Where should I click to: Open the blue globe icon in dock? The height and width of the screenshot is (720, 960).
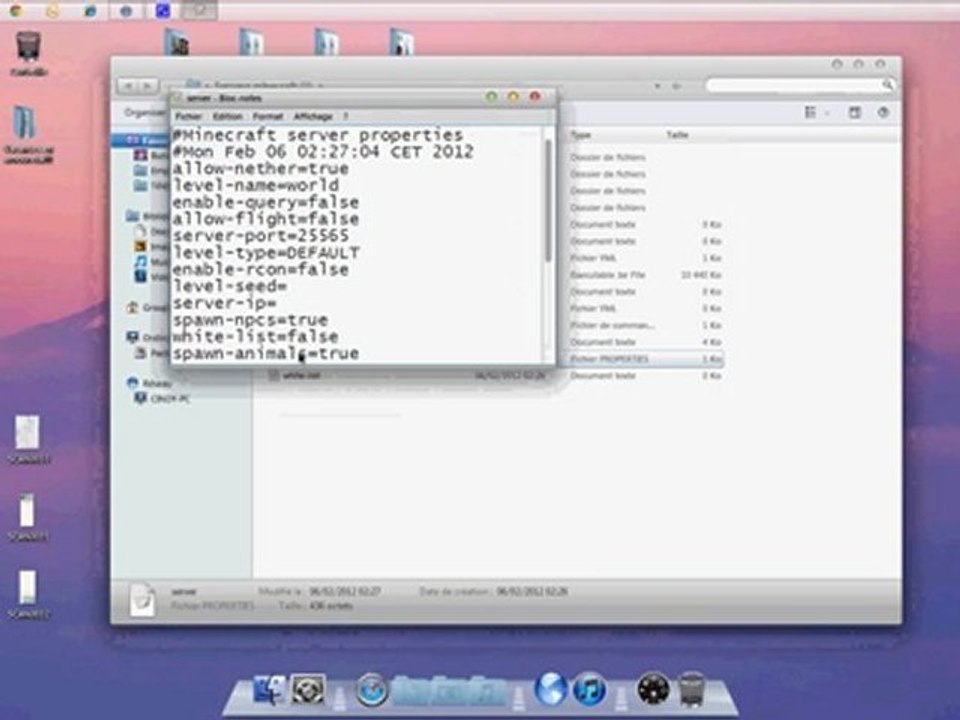[x=550, y=689]
